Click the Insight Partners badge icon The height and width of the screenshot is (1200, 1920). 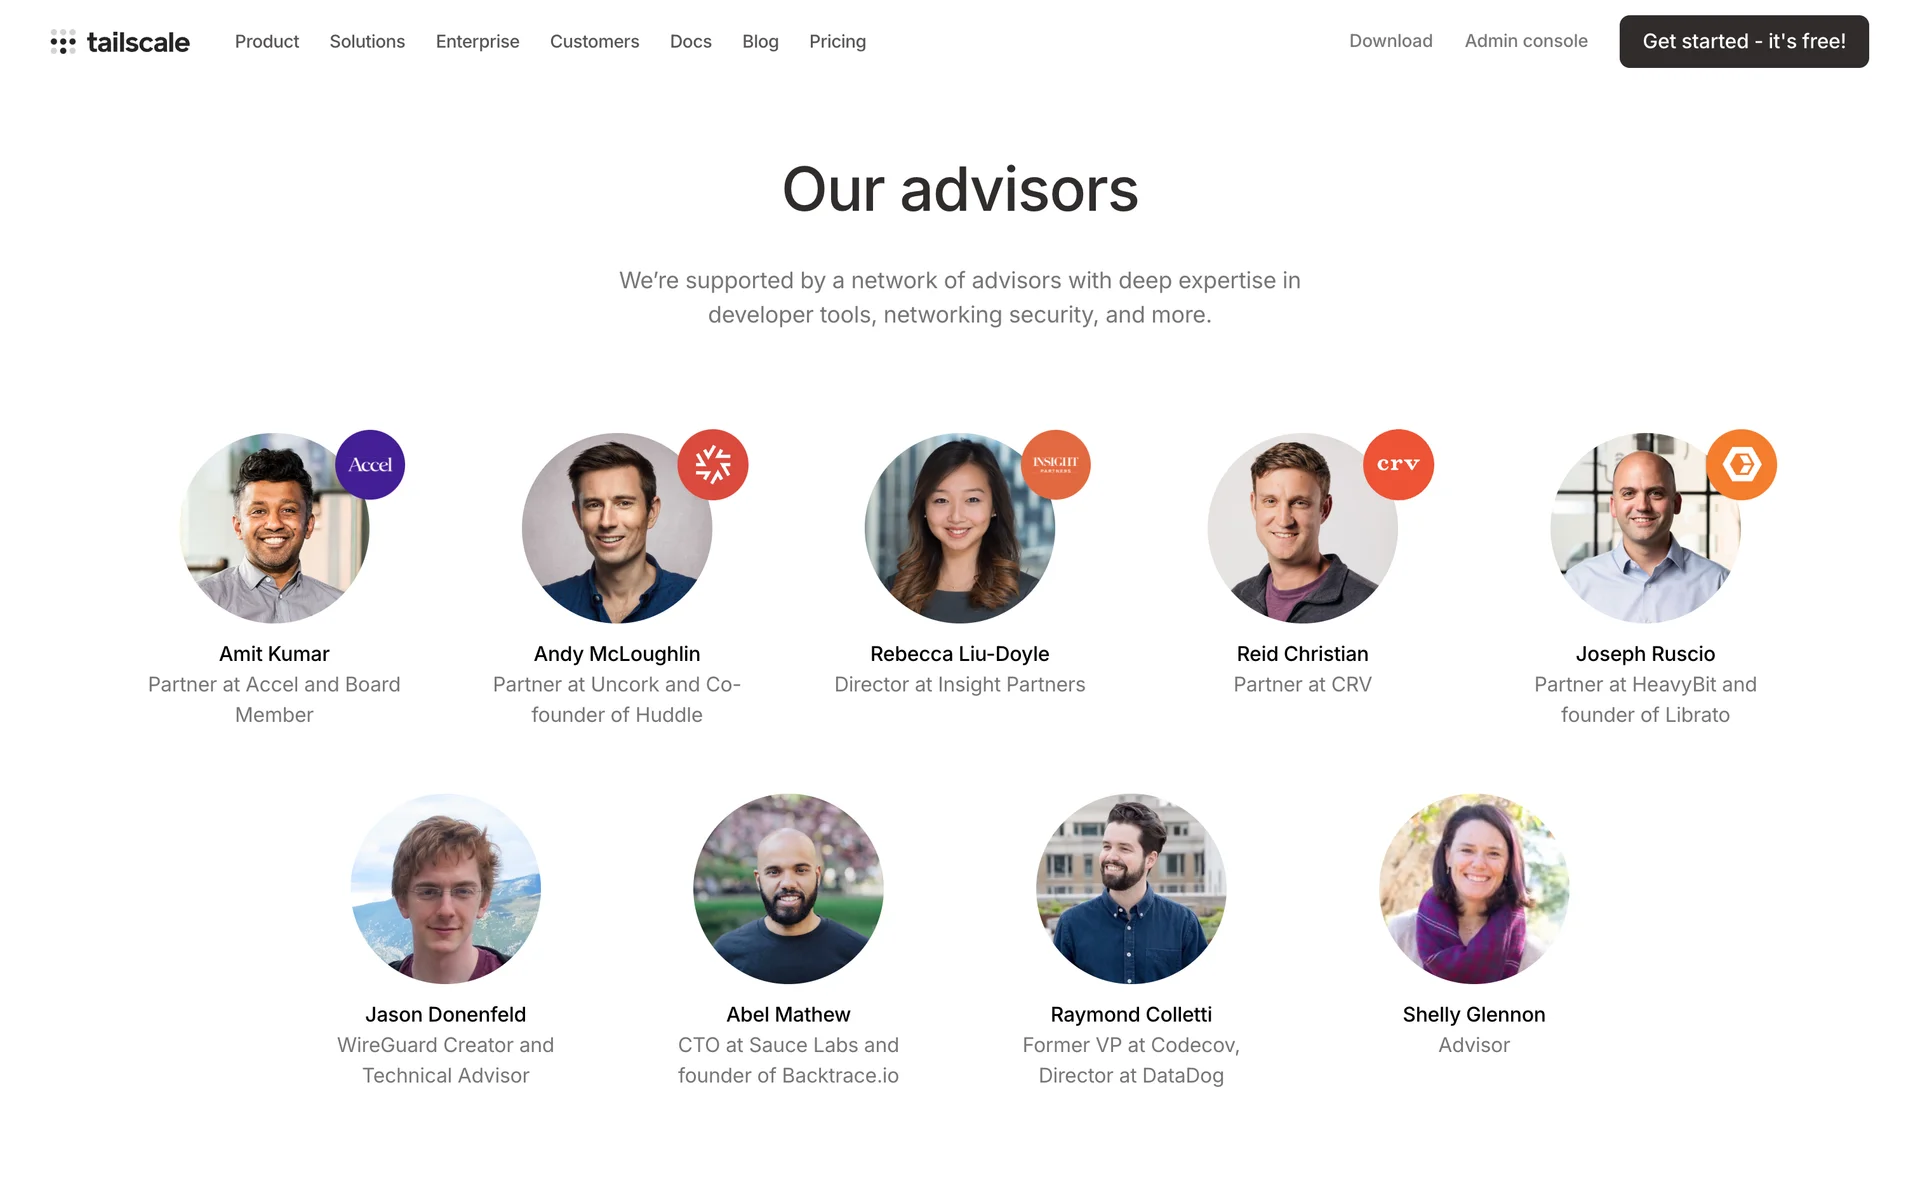(x=1056, y=465)
